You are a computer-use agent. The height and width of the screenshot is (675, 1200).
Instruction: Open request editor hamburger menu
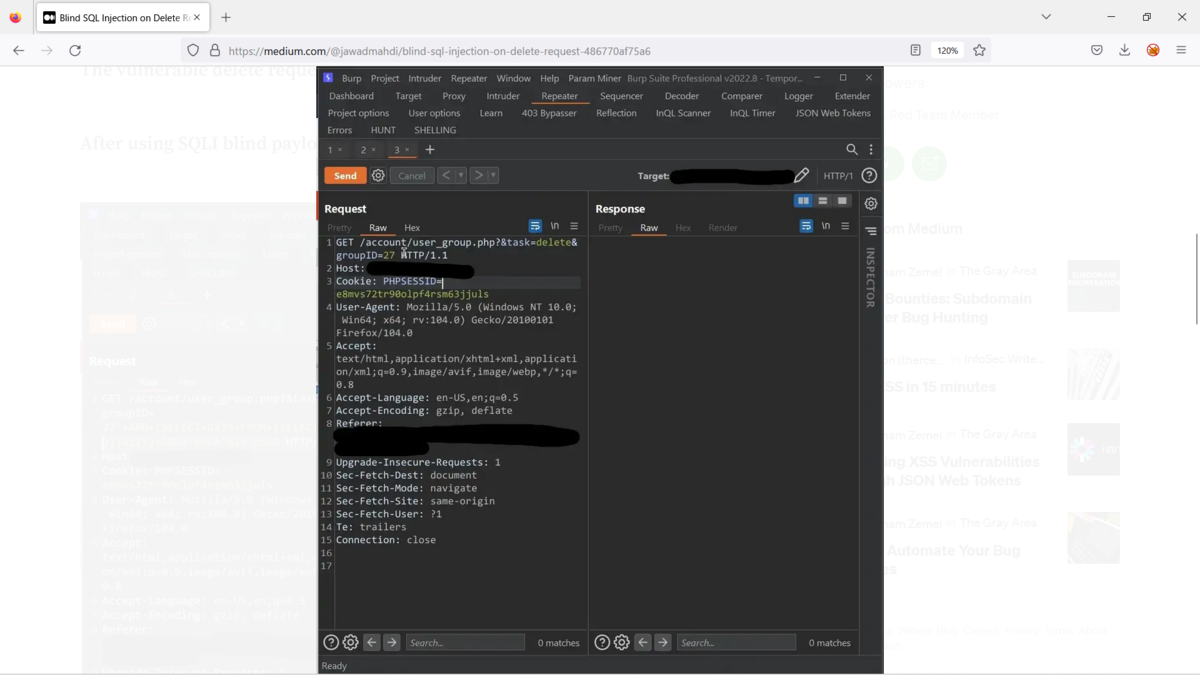tap(574, 226)
